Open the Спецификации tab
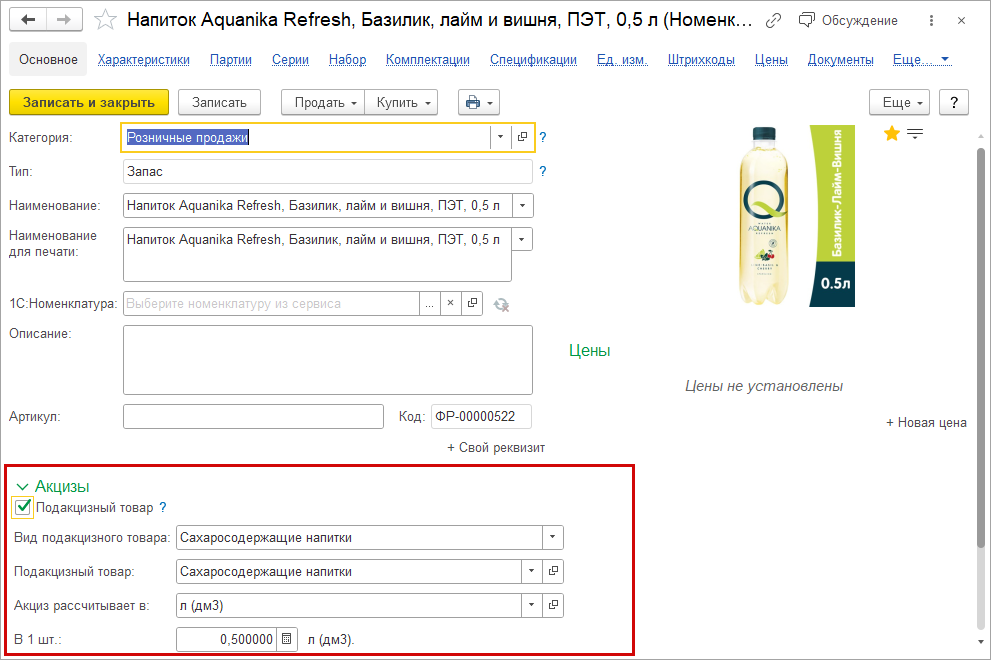The image size is (991, 660). point(533,59)
